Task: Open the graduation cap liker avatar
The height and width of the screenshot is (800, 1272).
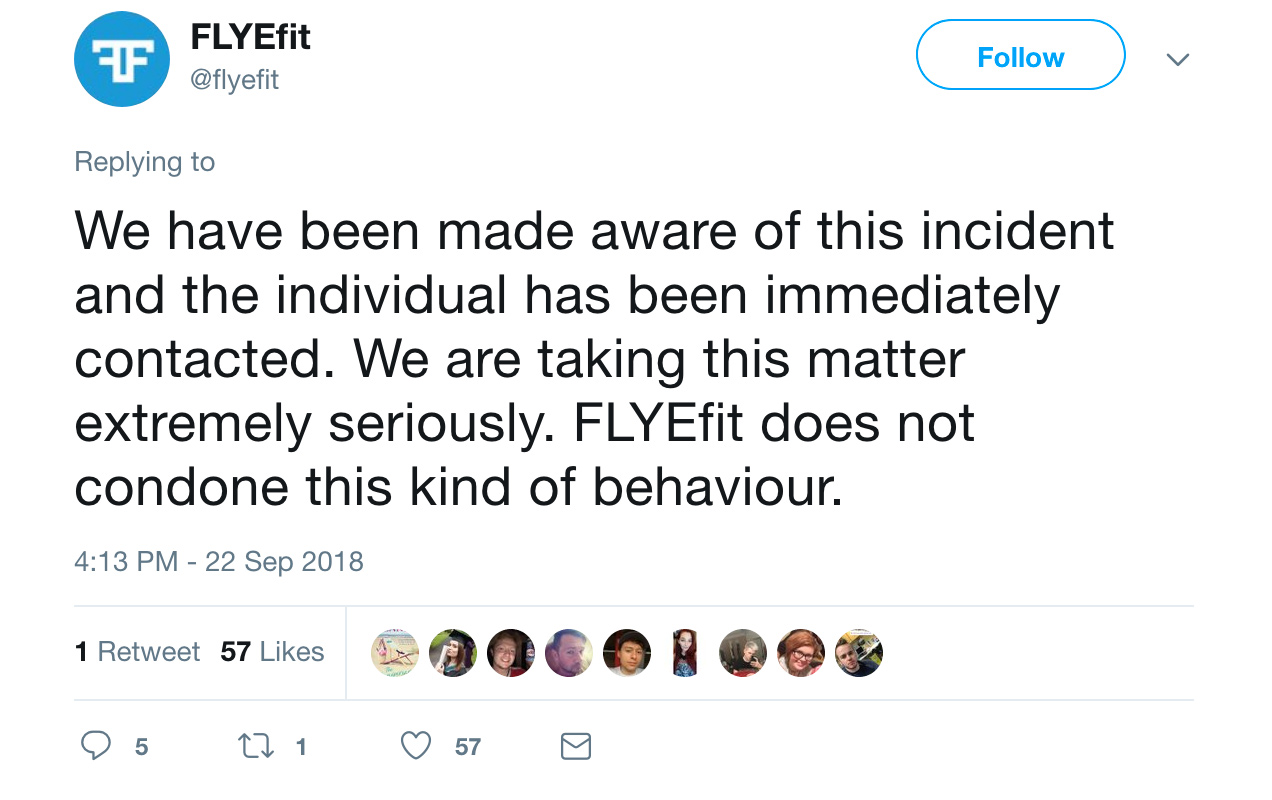Action: click(x=453, y=653)
